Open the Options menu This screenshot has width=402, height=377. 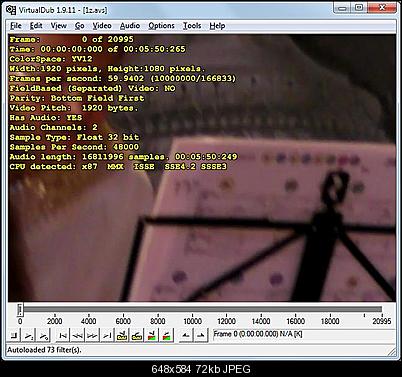coord(161,26)
